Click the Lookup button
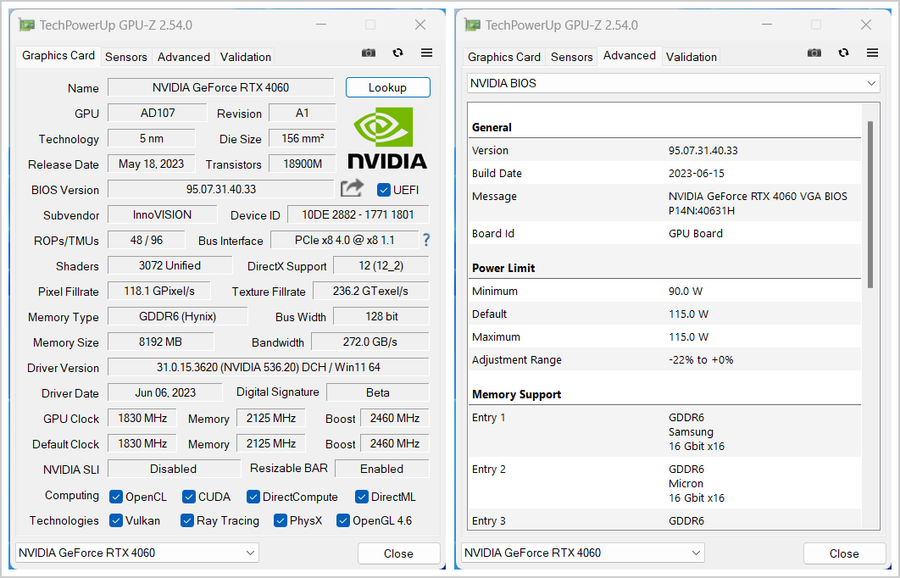This screenshot has height=578, width=900. pos(388,87)
